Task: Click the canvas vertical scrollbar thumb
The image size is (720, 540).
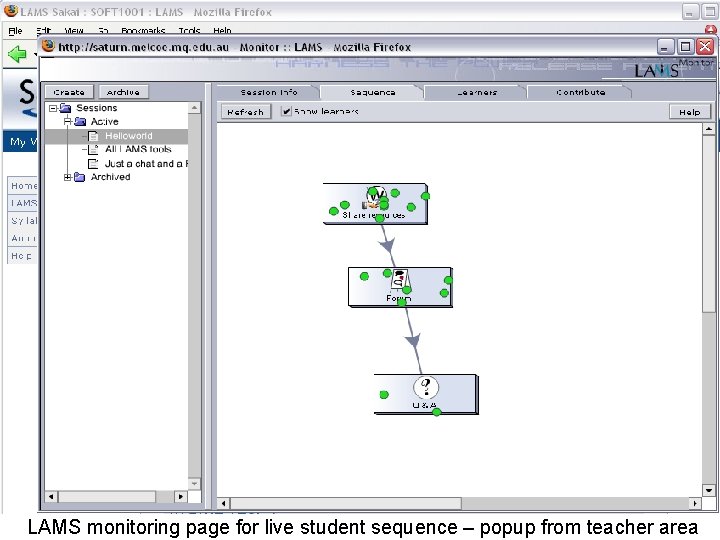Action: coord(709,224)
